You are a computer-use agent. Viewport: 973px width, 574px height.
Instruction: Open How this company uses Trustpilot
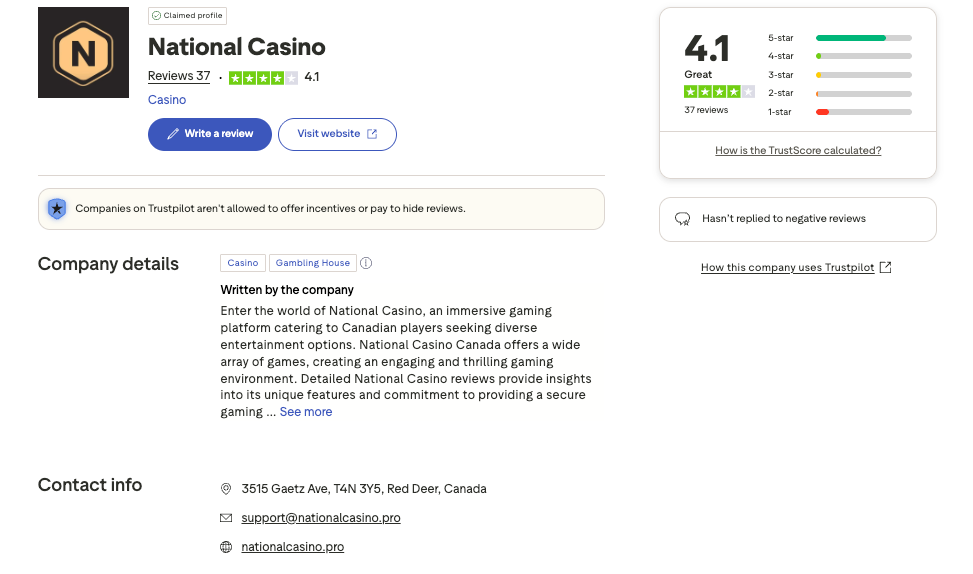point(788,268)
